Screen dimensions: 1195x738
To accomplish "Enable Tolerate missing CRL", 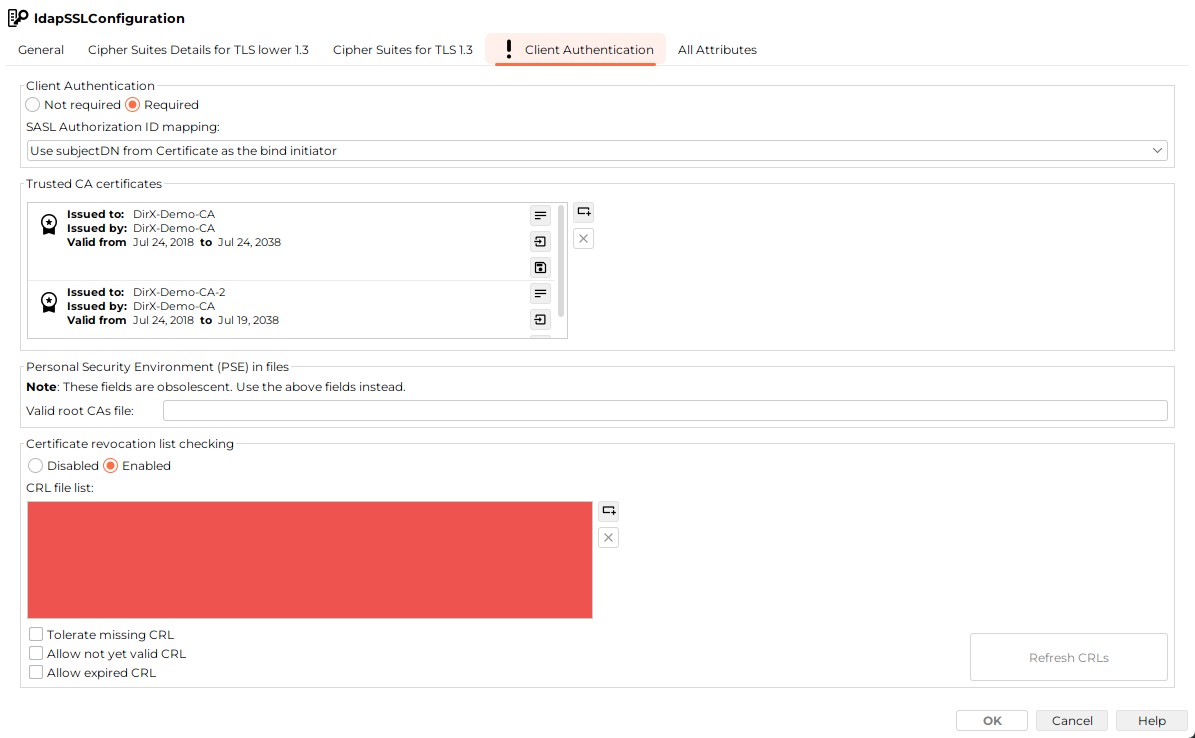I will click(x=36, y=634).
